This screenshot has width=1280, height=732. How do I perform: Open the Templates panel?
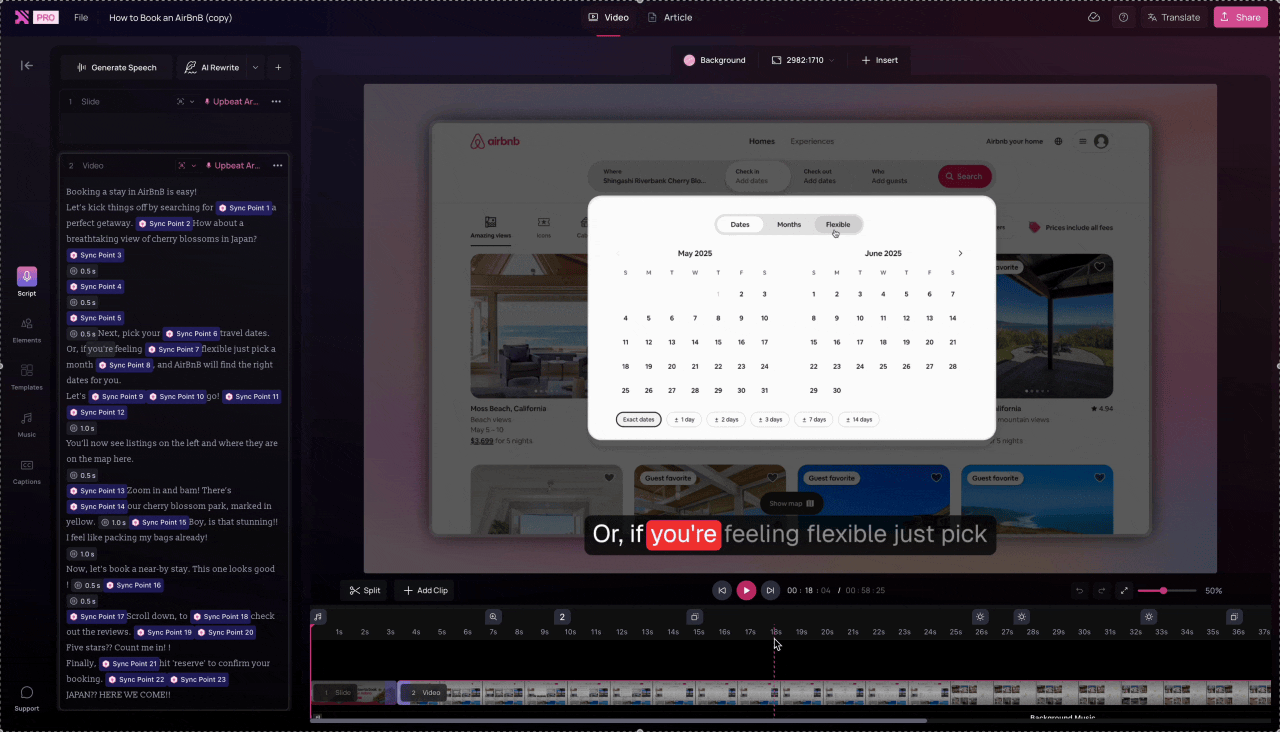pyautogui.click(x=26, y=373)
